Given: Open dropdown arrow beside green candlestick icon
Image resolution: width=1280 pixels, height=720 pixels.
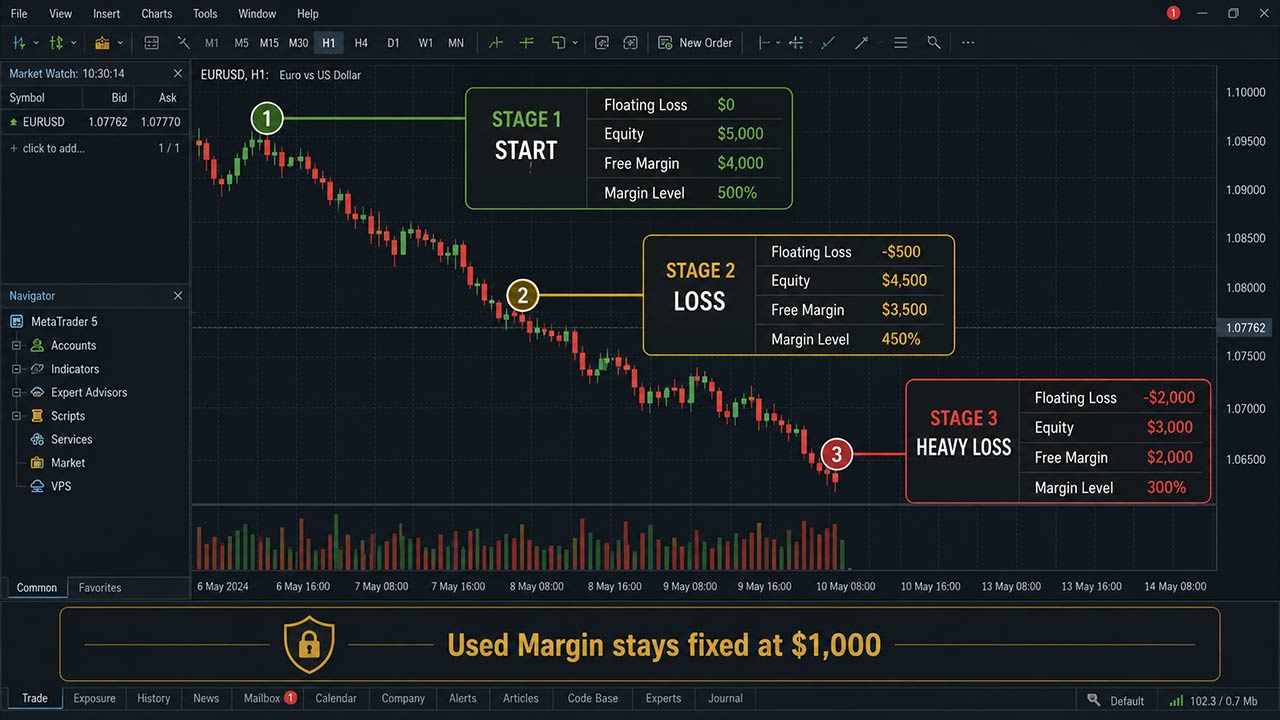Looking at the screenshot, I should click(x=73, y=43).
